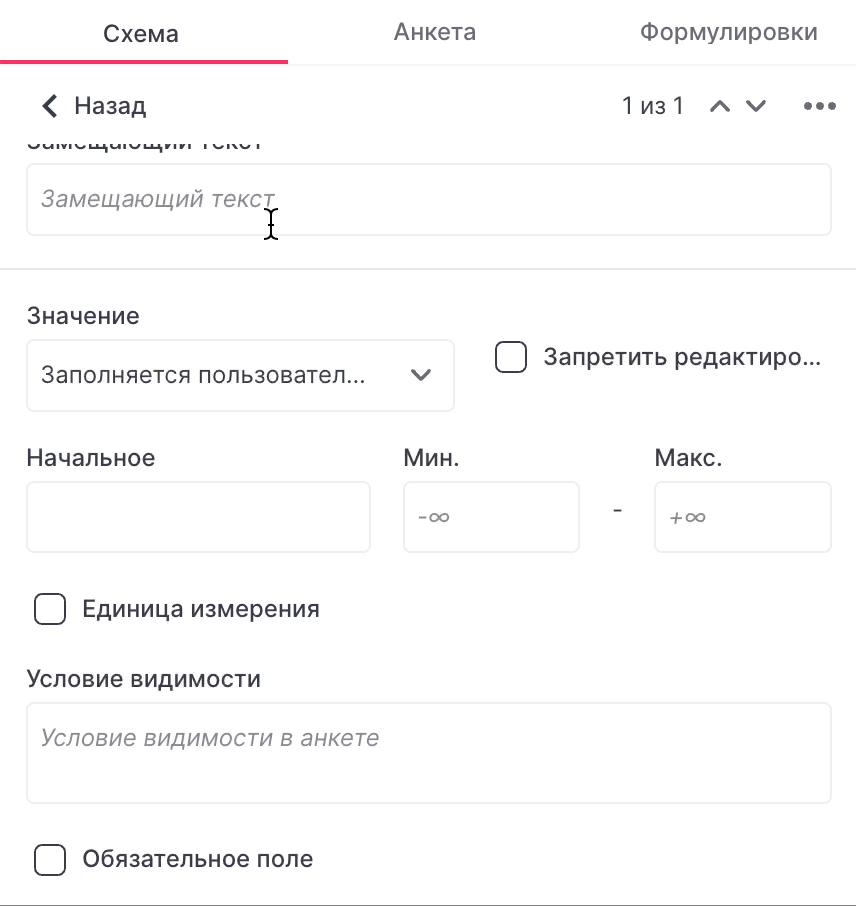Go to next item with down chevron
856x906 pixels.
(x=756, y=106)
